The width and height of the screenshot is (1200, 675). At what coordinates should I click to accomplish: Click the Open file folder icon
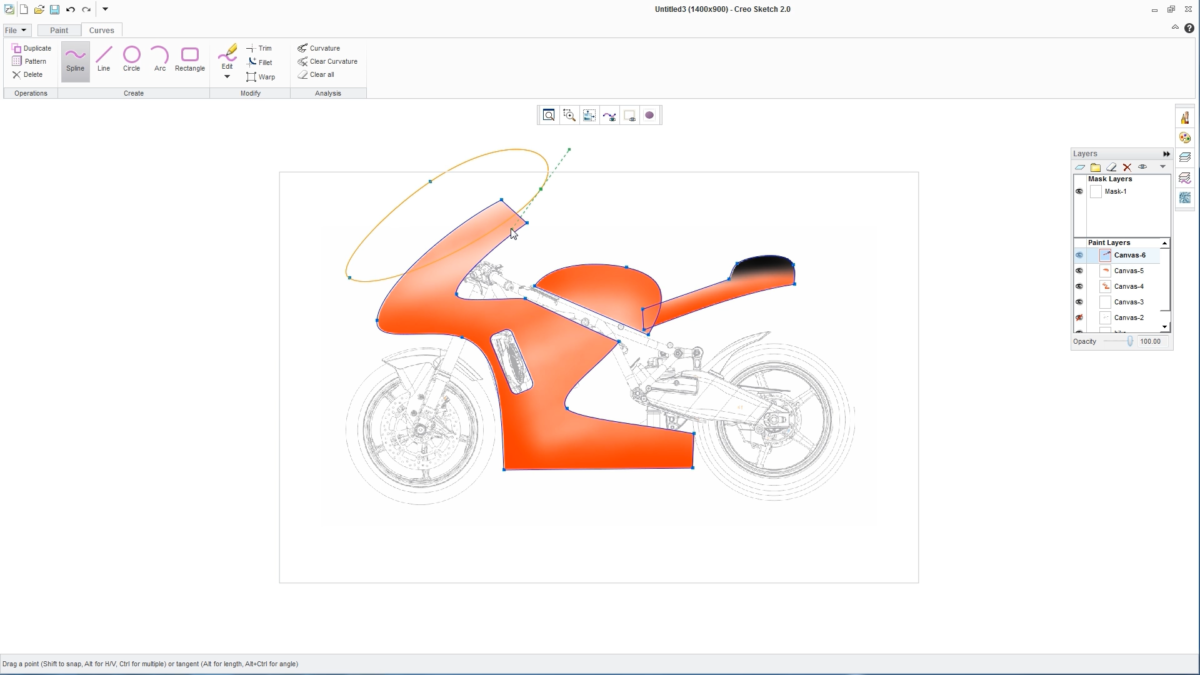[39, 9]
